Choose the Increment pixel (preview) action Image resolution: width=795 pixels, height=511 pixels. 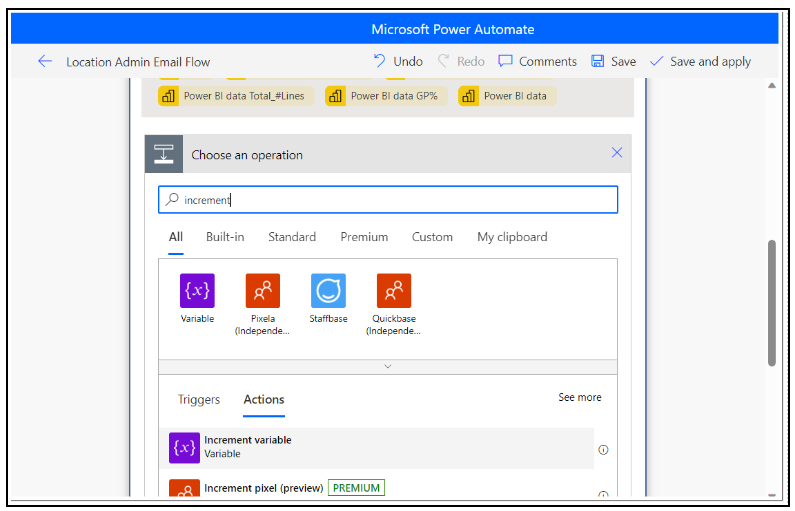point(377,488)
